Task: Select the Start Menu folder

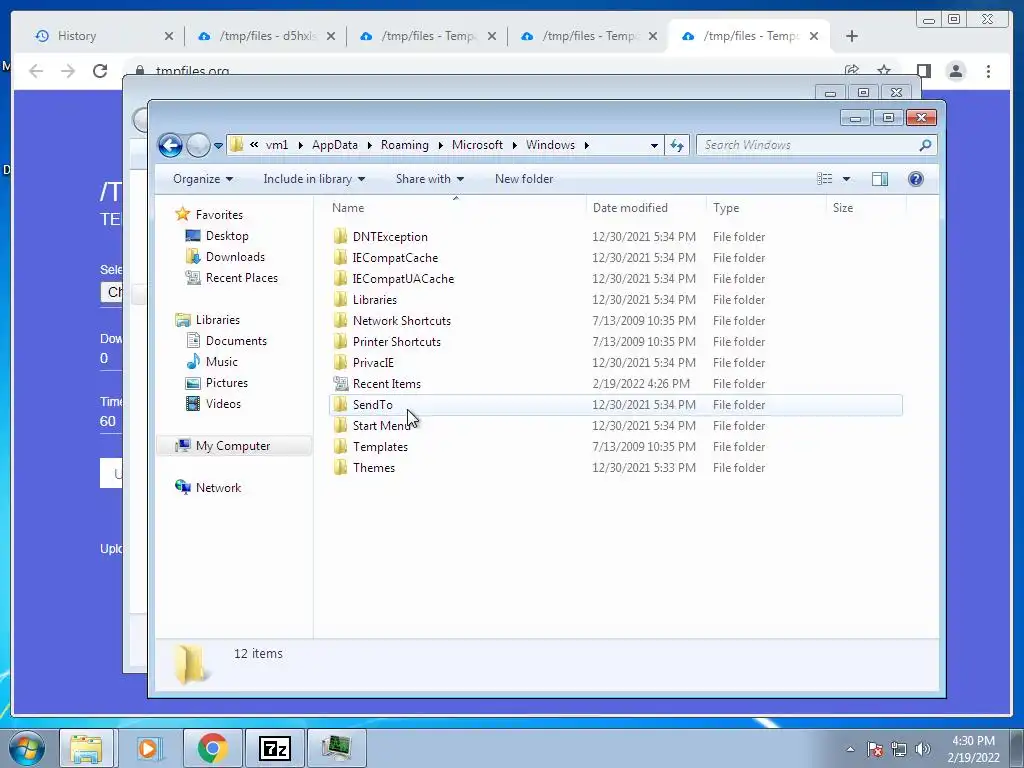Action: [x=381, y=426]
